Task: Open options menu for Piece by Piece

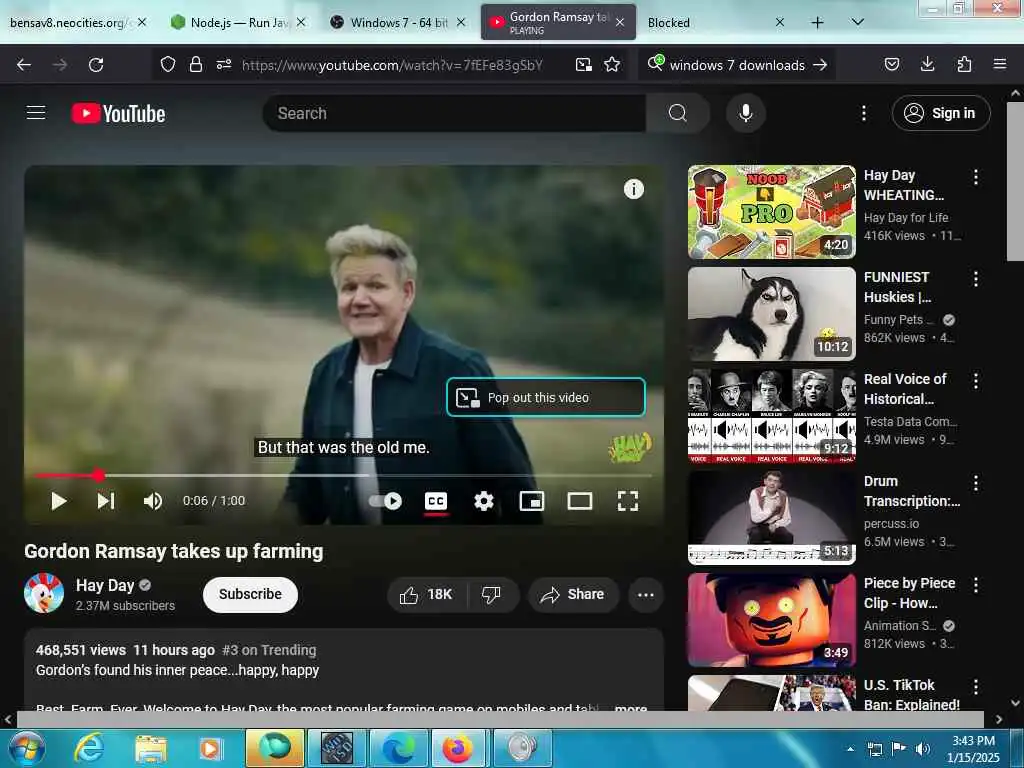Action: (976, 585)
